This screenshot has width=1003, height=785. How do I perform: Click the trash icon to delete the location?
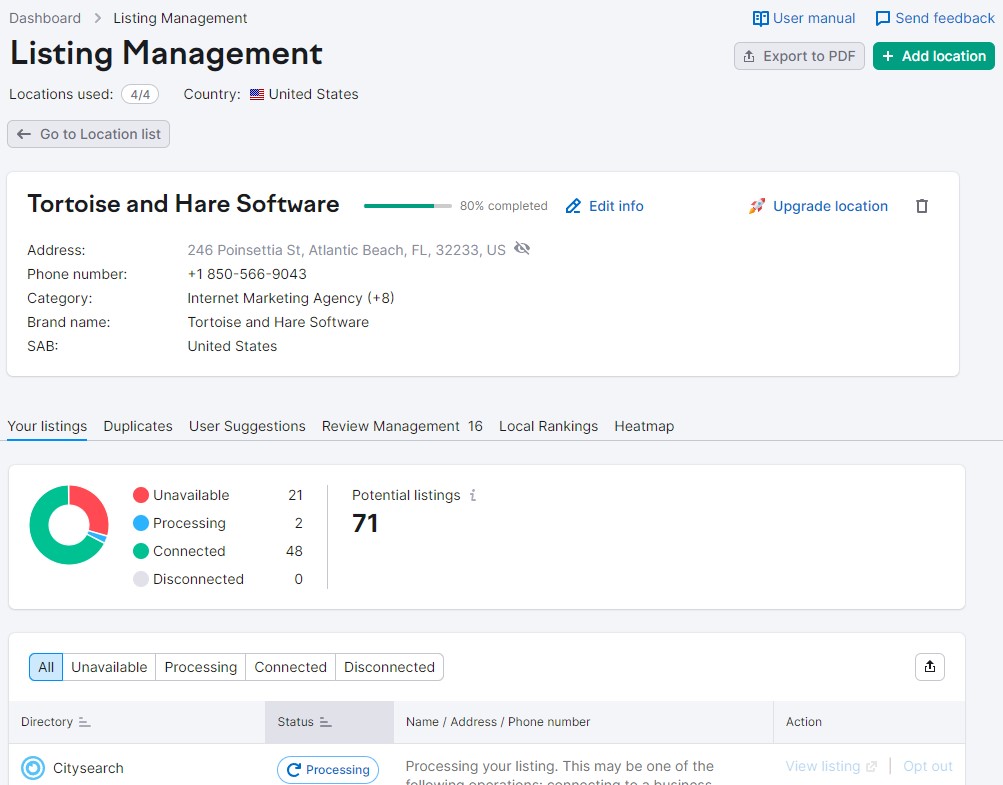(x=921, y=205)
